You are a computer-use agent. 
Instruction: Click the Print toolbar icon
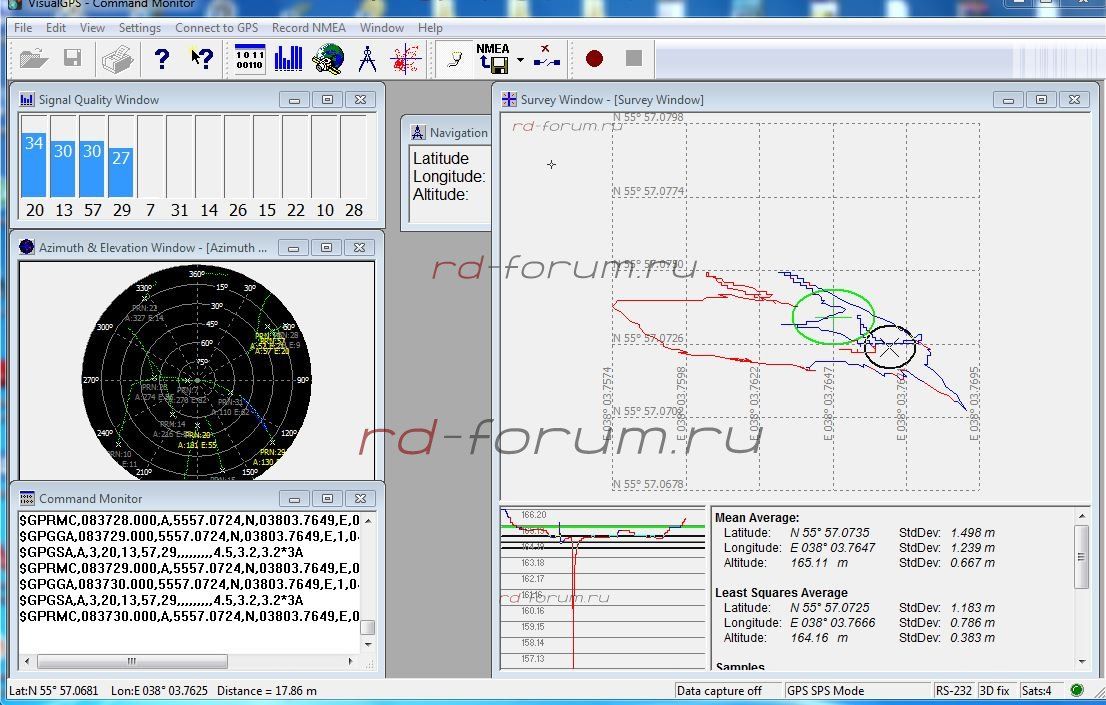(117, 59)
